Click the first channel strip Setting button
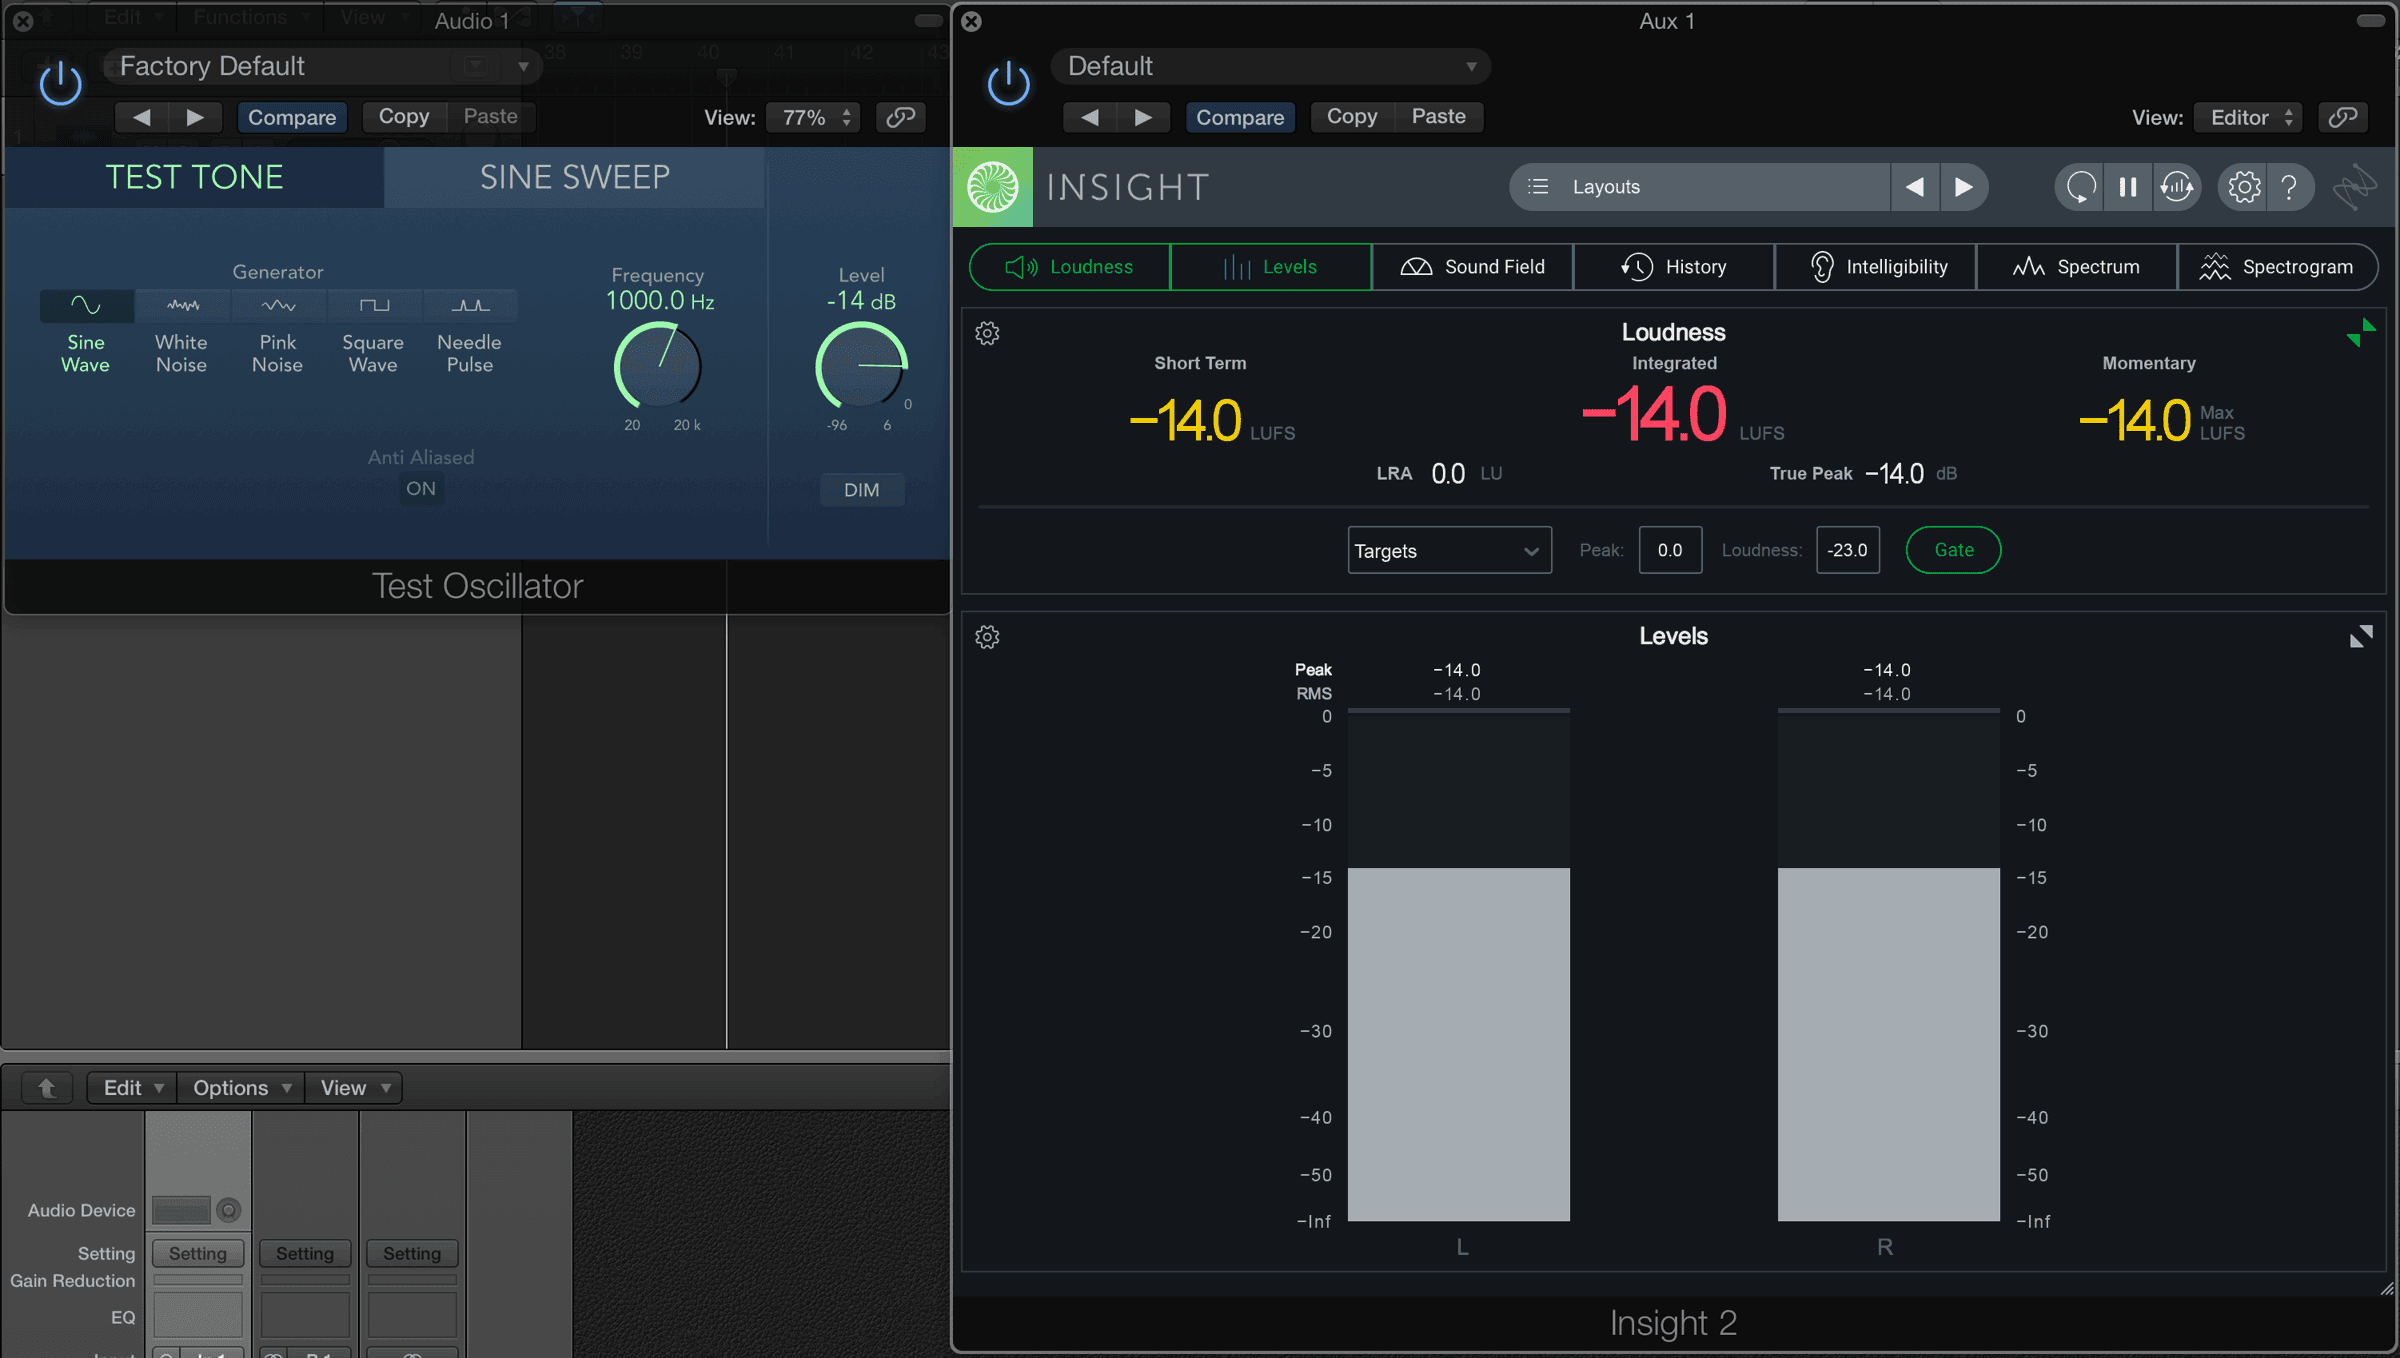2400x1358 pixels. click(x=198, y=1253)
